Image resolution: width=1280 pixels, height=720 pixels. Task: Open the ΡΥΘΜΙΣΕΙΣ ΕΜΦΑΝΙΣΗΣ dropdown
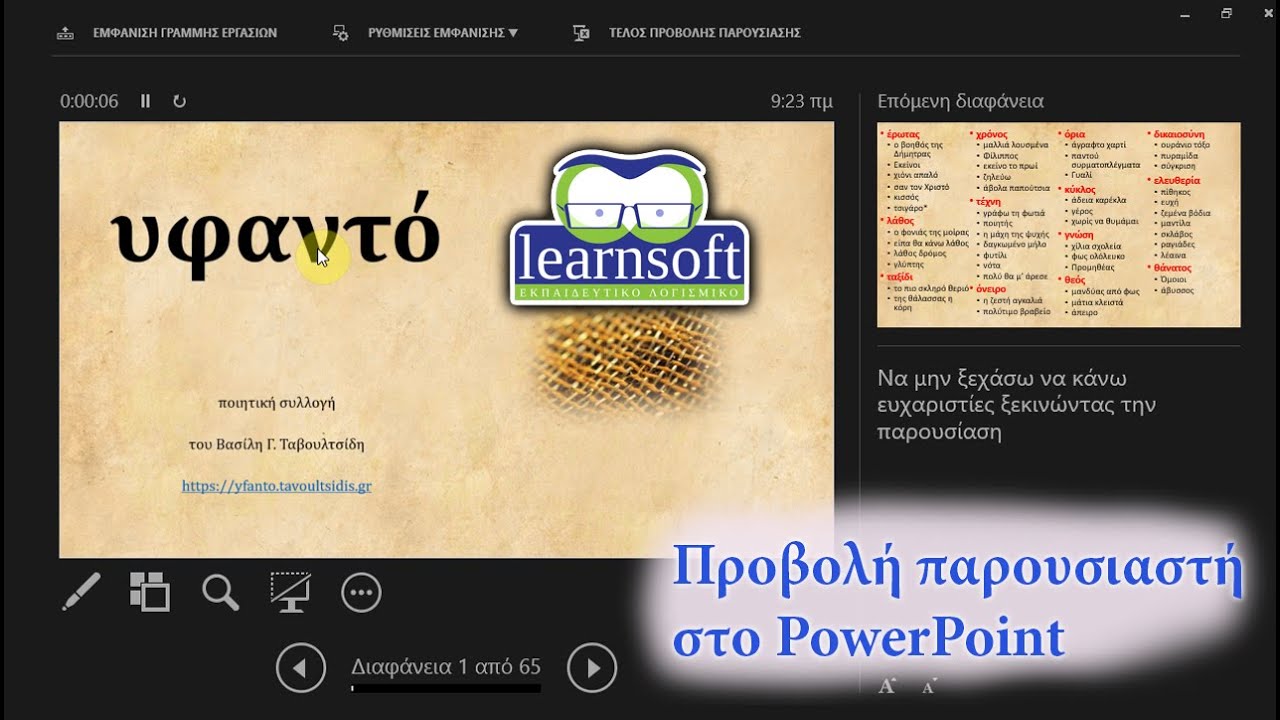coord(443,33)
